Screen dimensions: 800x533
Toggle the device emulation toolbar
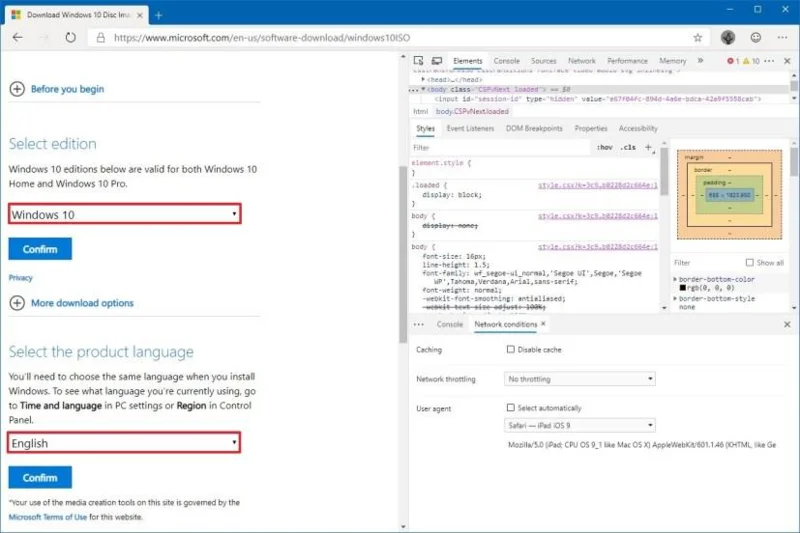click(x=437, y=61)
